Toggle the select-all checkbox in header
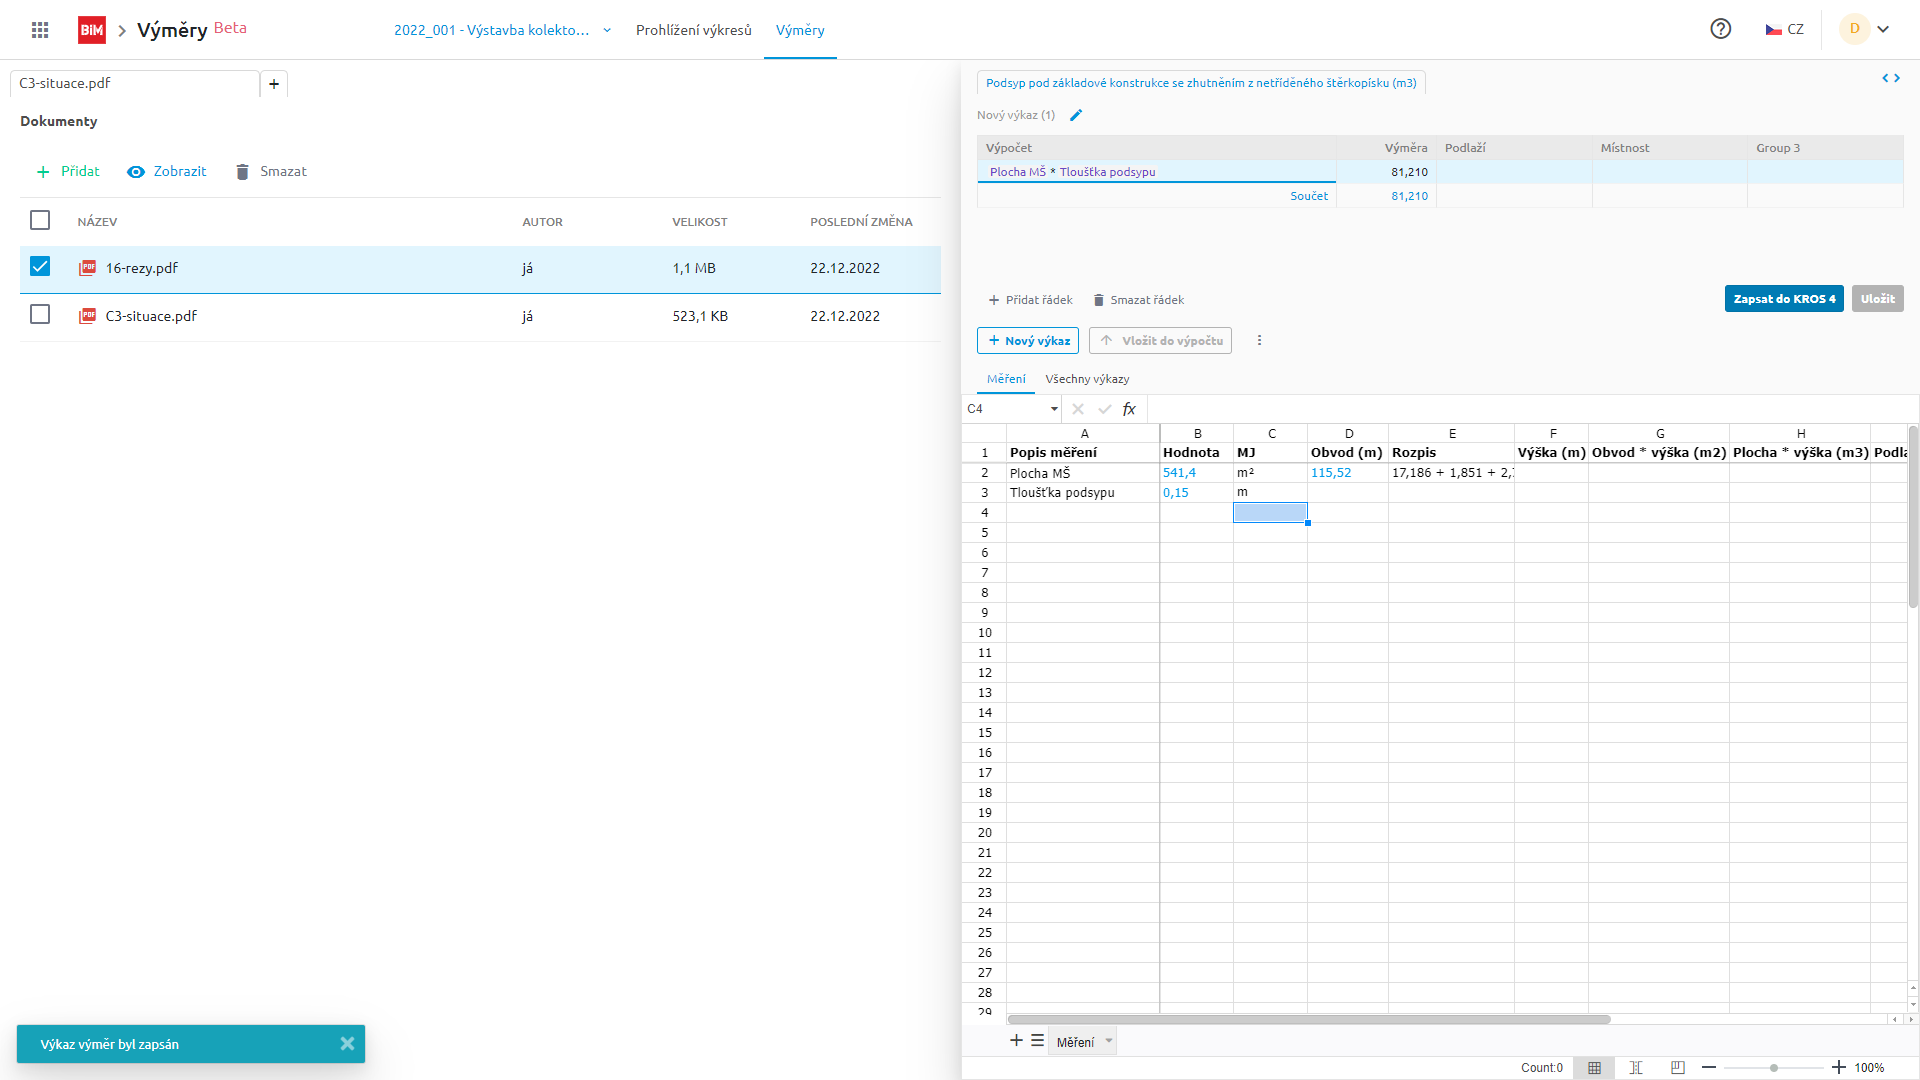 [40, 220]
